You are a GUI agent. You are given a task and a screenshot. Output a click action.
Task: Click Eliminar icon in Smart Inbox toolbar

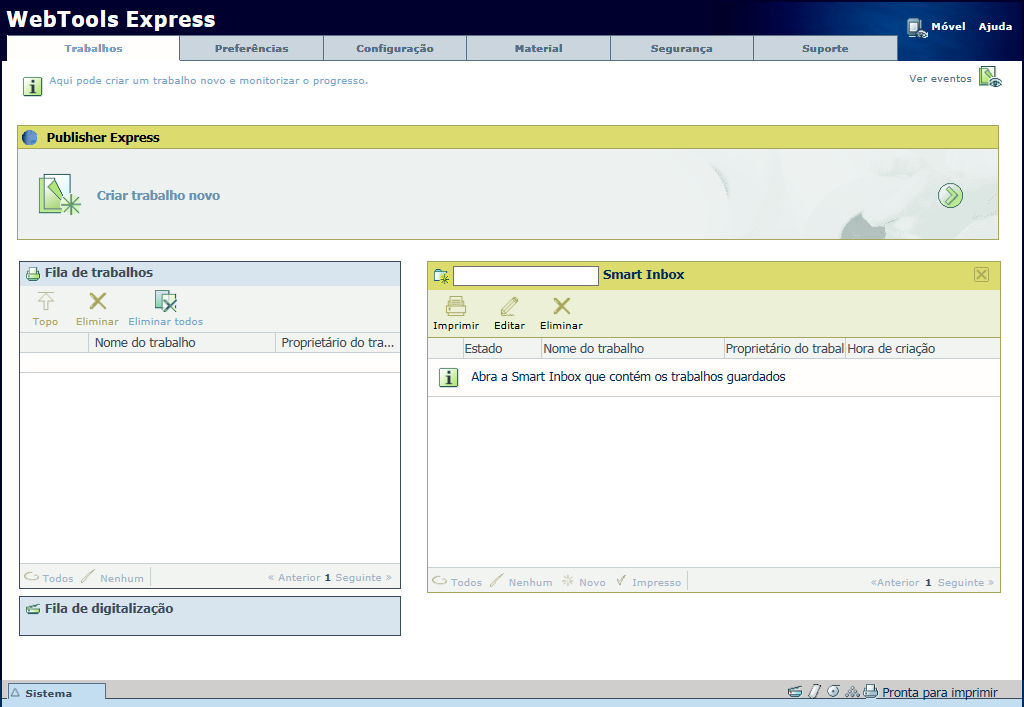(x=561, y=307)
